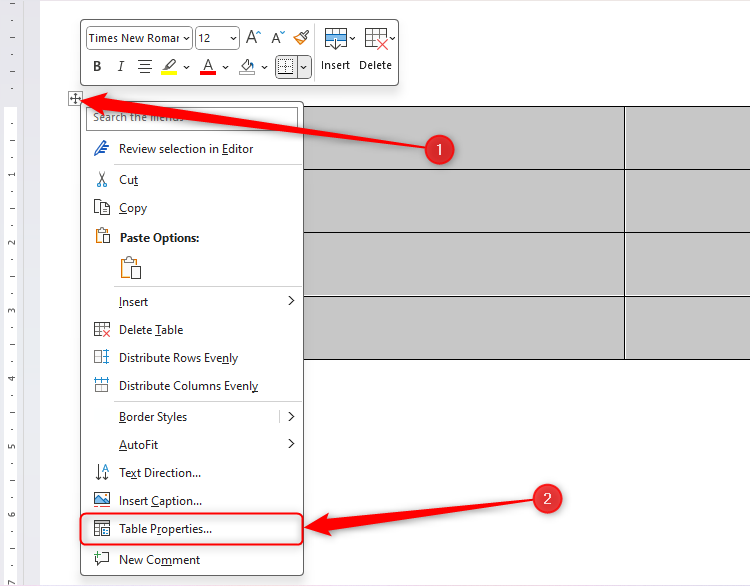This screenshot has height=586, width=750.
Task: Select Distribute Rows Evenly
Action: point(192,357)
